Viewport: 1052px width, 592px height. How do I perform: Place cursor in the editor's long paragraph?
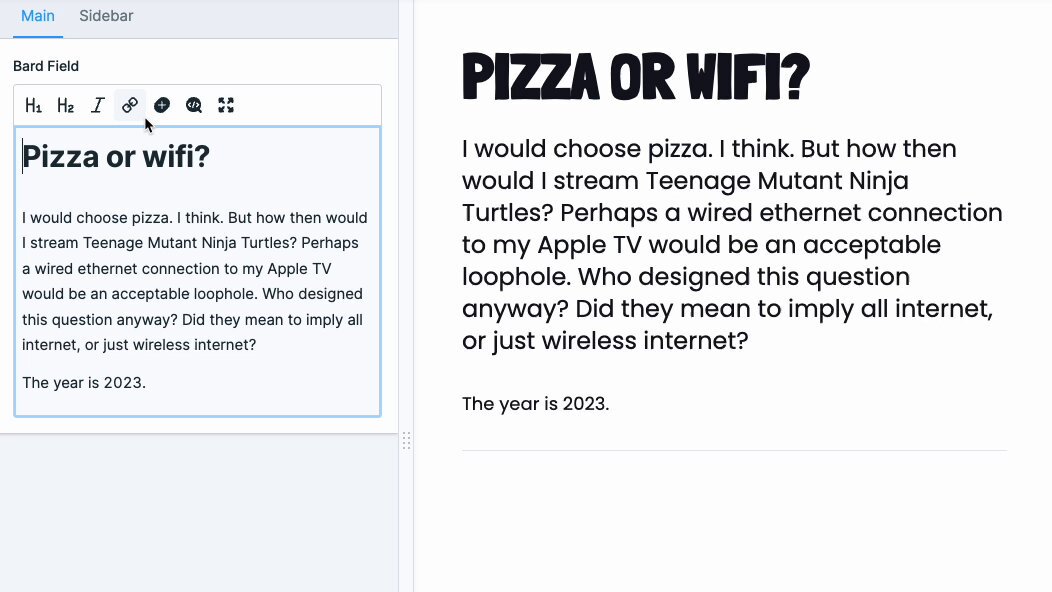tap(195, 281)
